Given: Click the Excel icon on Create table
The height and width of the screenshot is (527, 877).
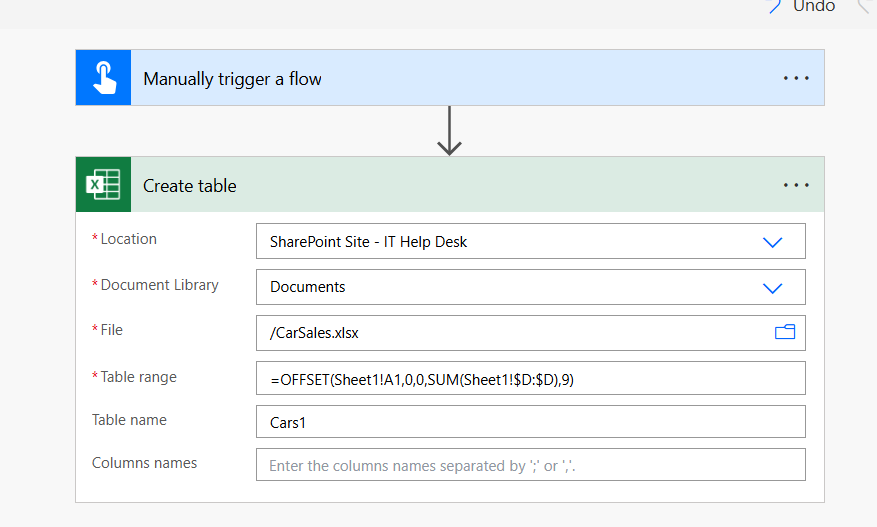Looking at the screenshot, I should tap(103, 185).
